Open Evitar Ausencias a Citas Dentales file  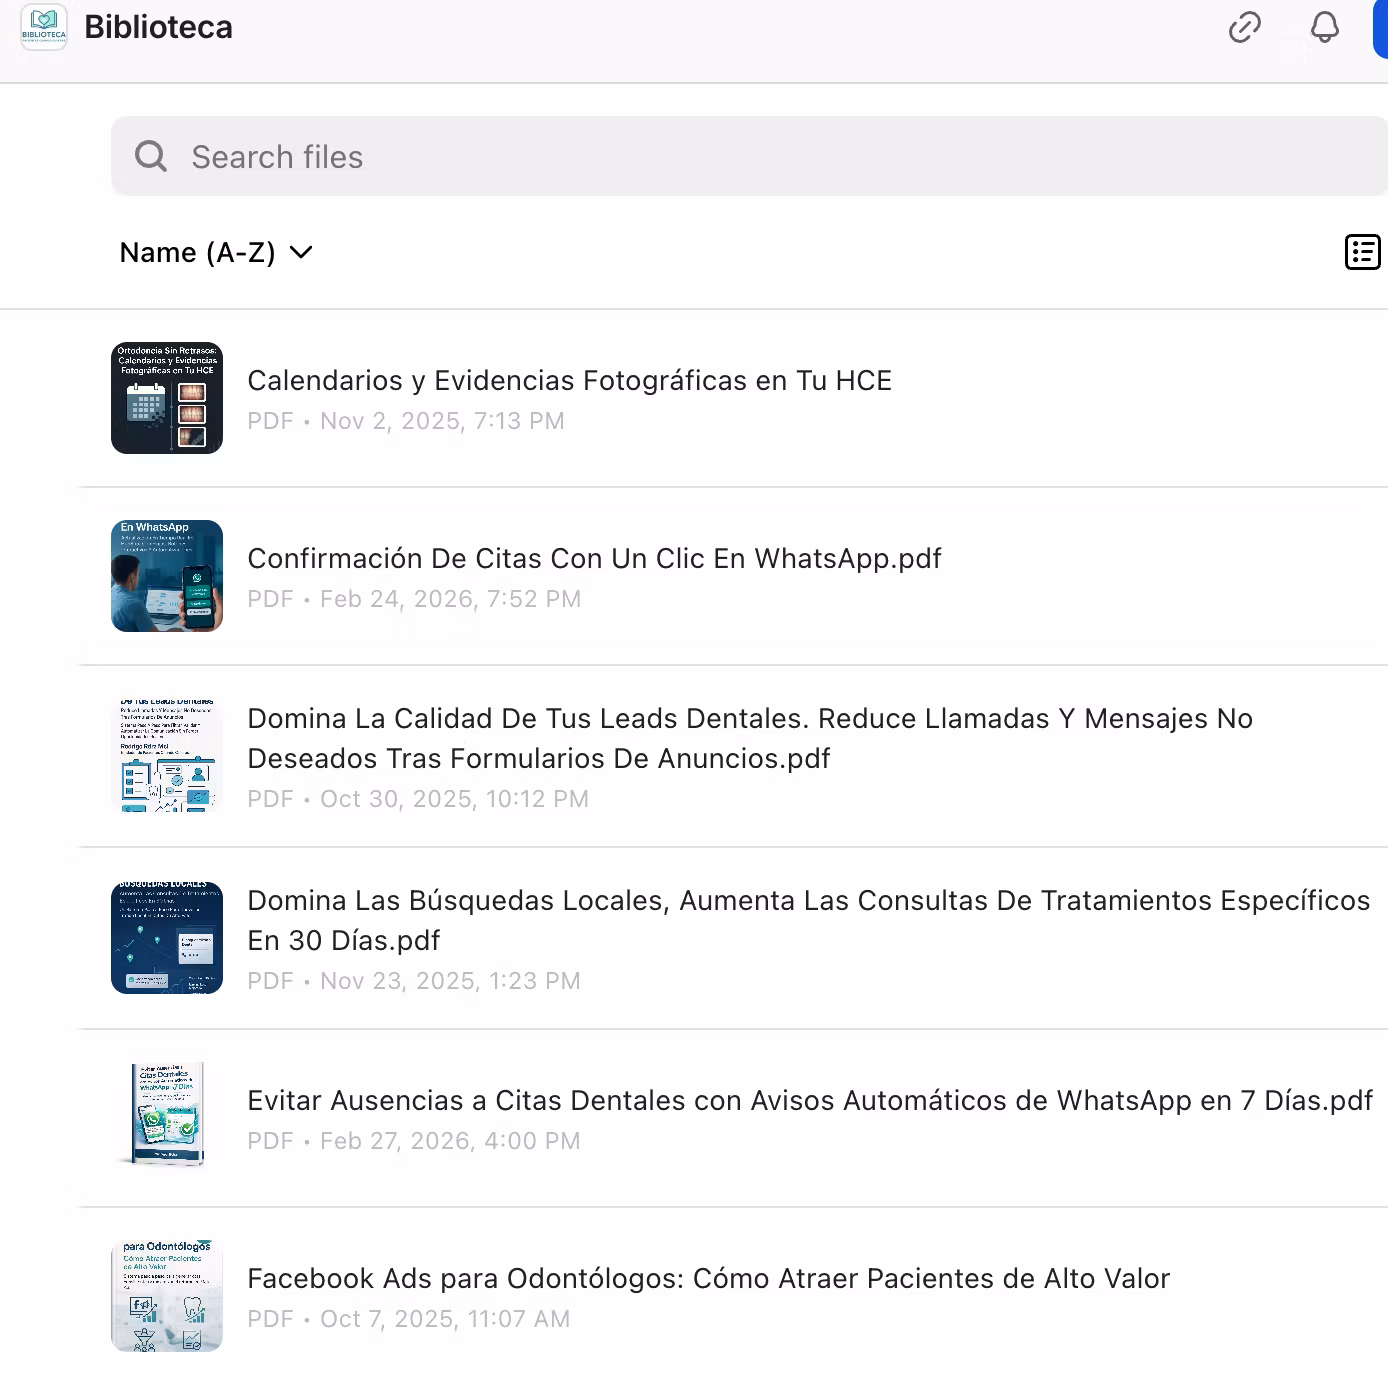click(x=809, y=1101)
